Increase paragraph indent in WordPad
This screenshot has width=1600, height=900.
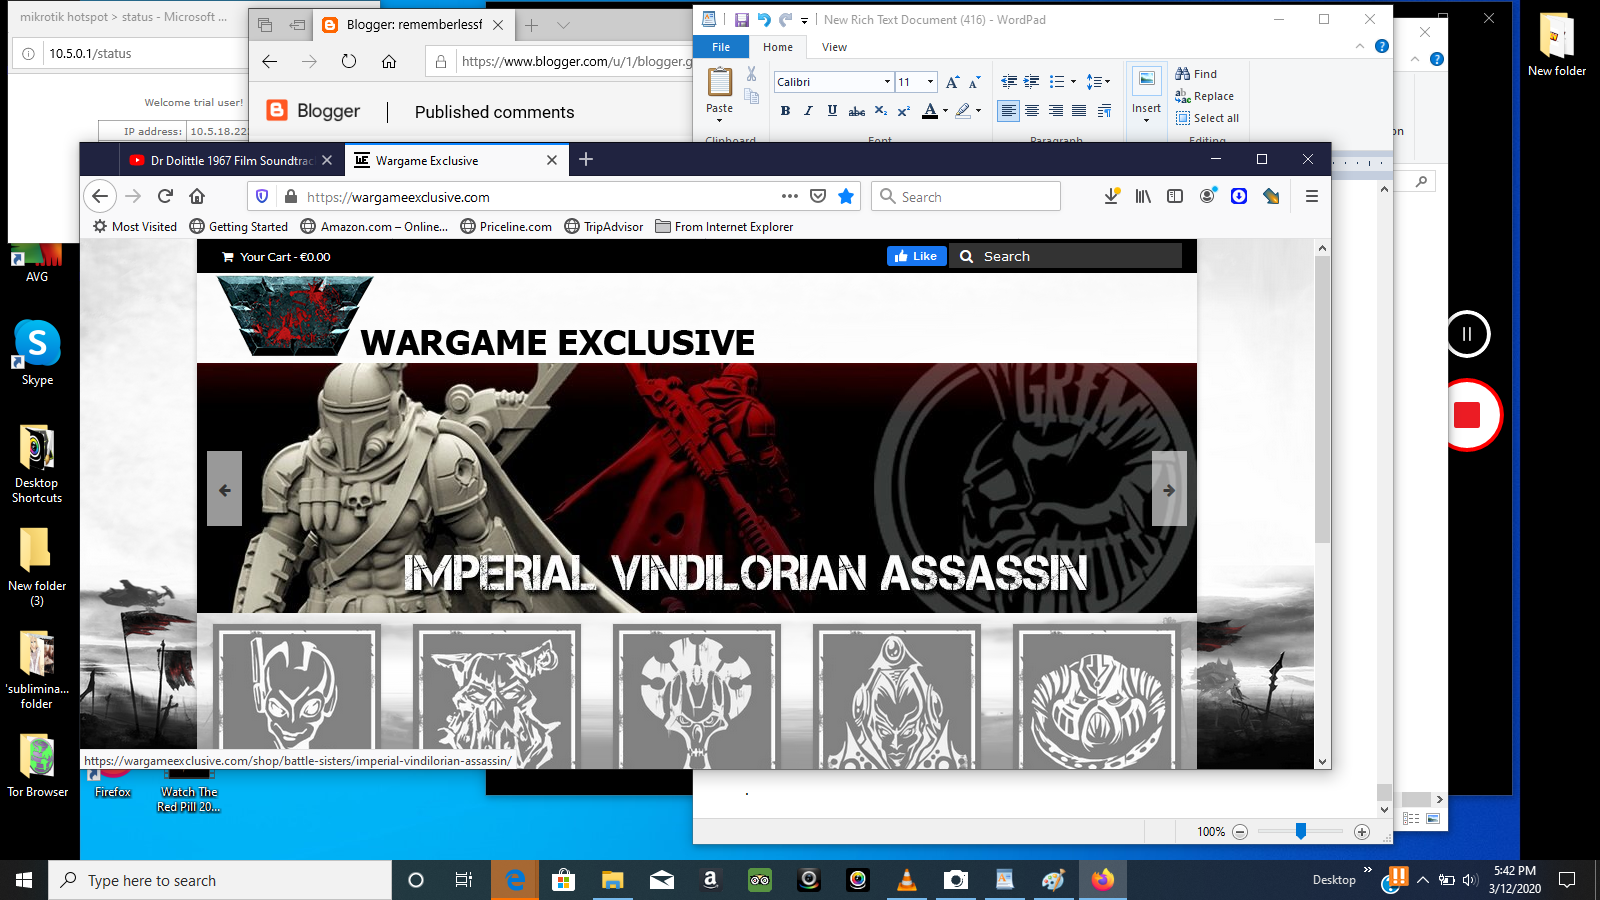1031,82
